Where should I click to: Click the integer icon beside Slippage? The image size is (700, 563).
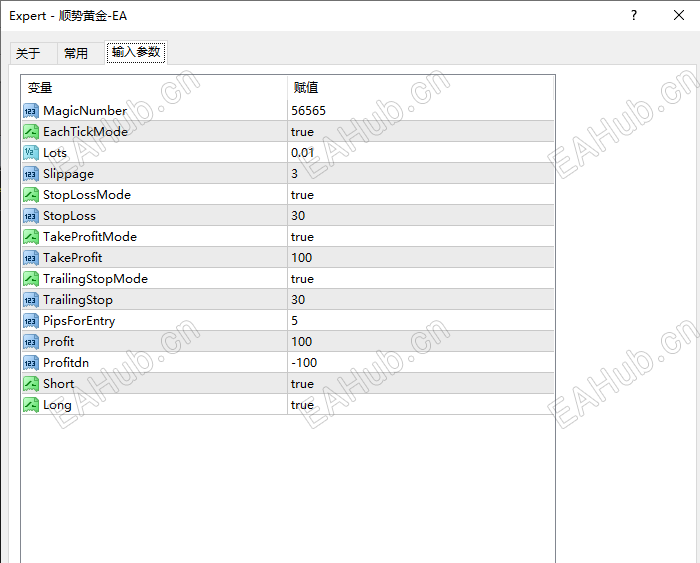(31, 174)
